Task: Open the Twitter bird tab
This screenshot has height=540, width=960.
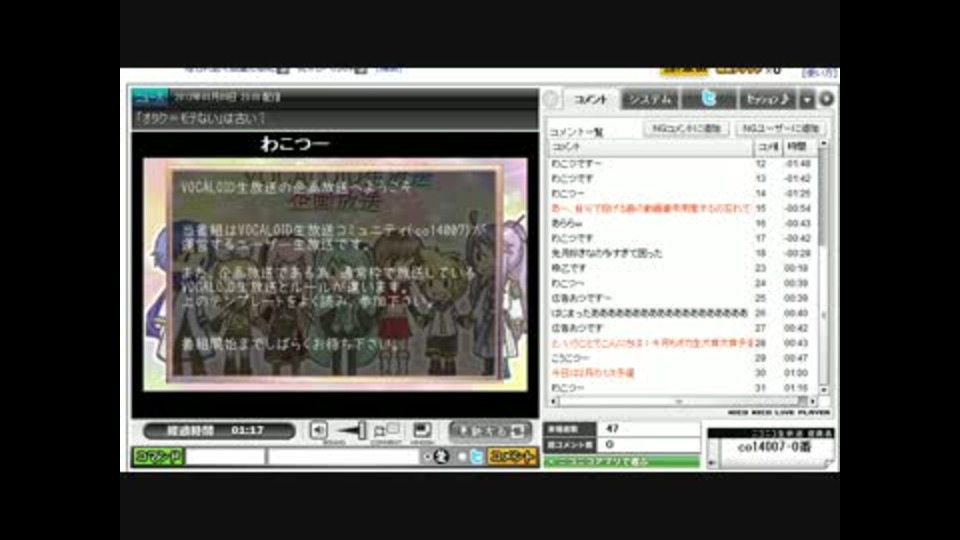Action: click(x=709, y=99)
